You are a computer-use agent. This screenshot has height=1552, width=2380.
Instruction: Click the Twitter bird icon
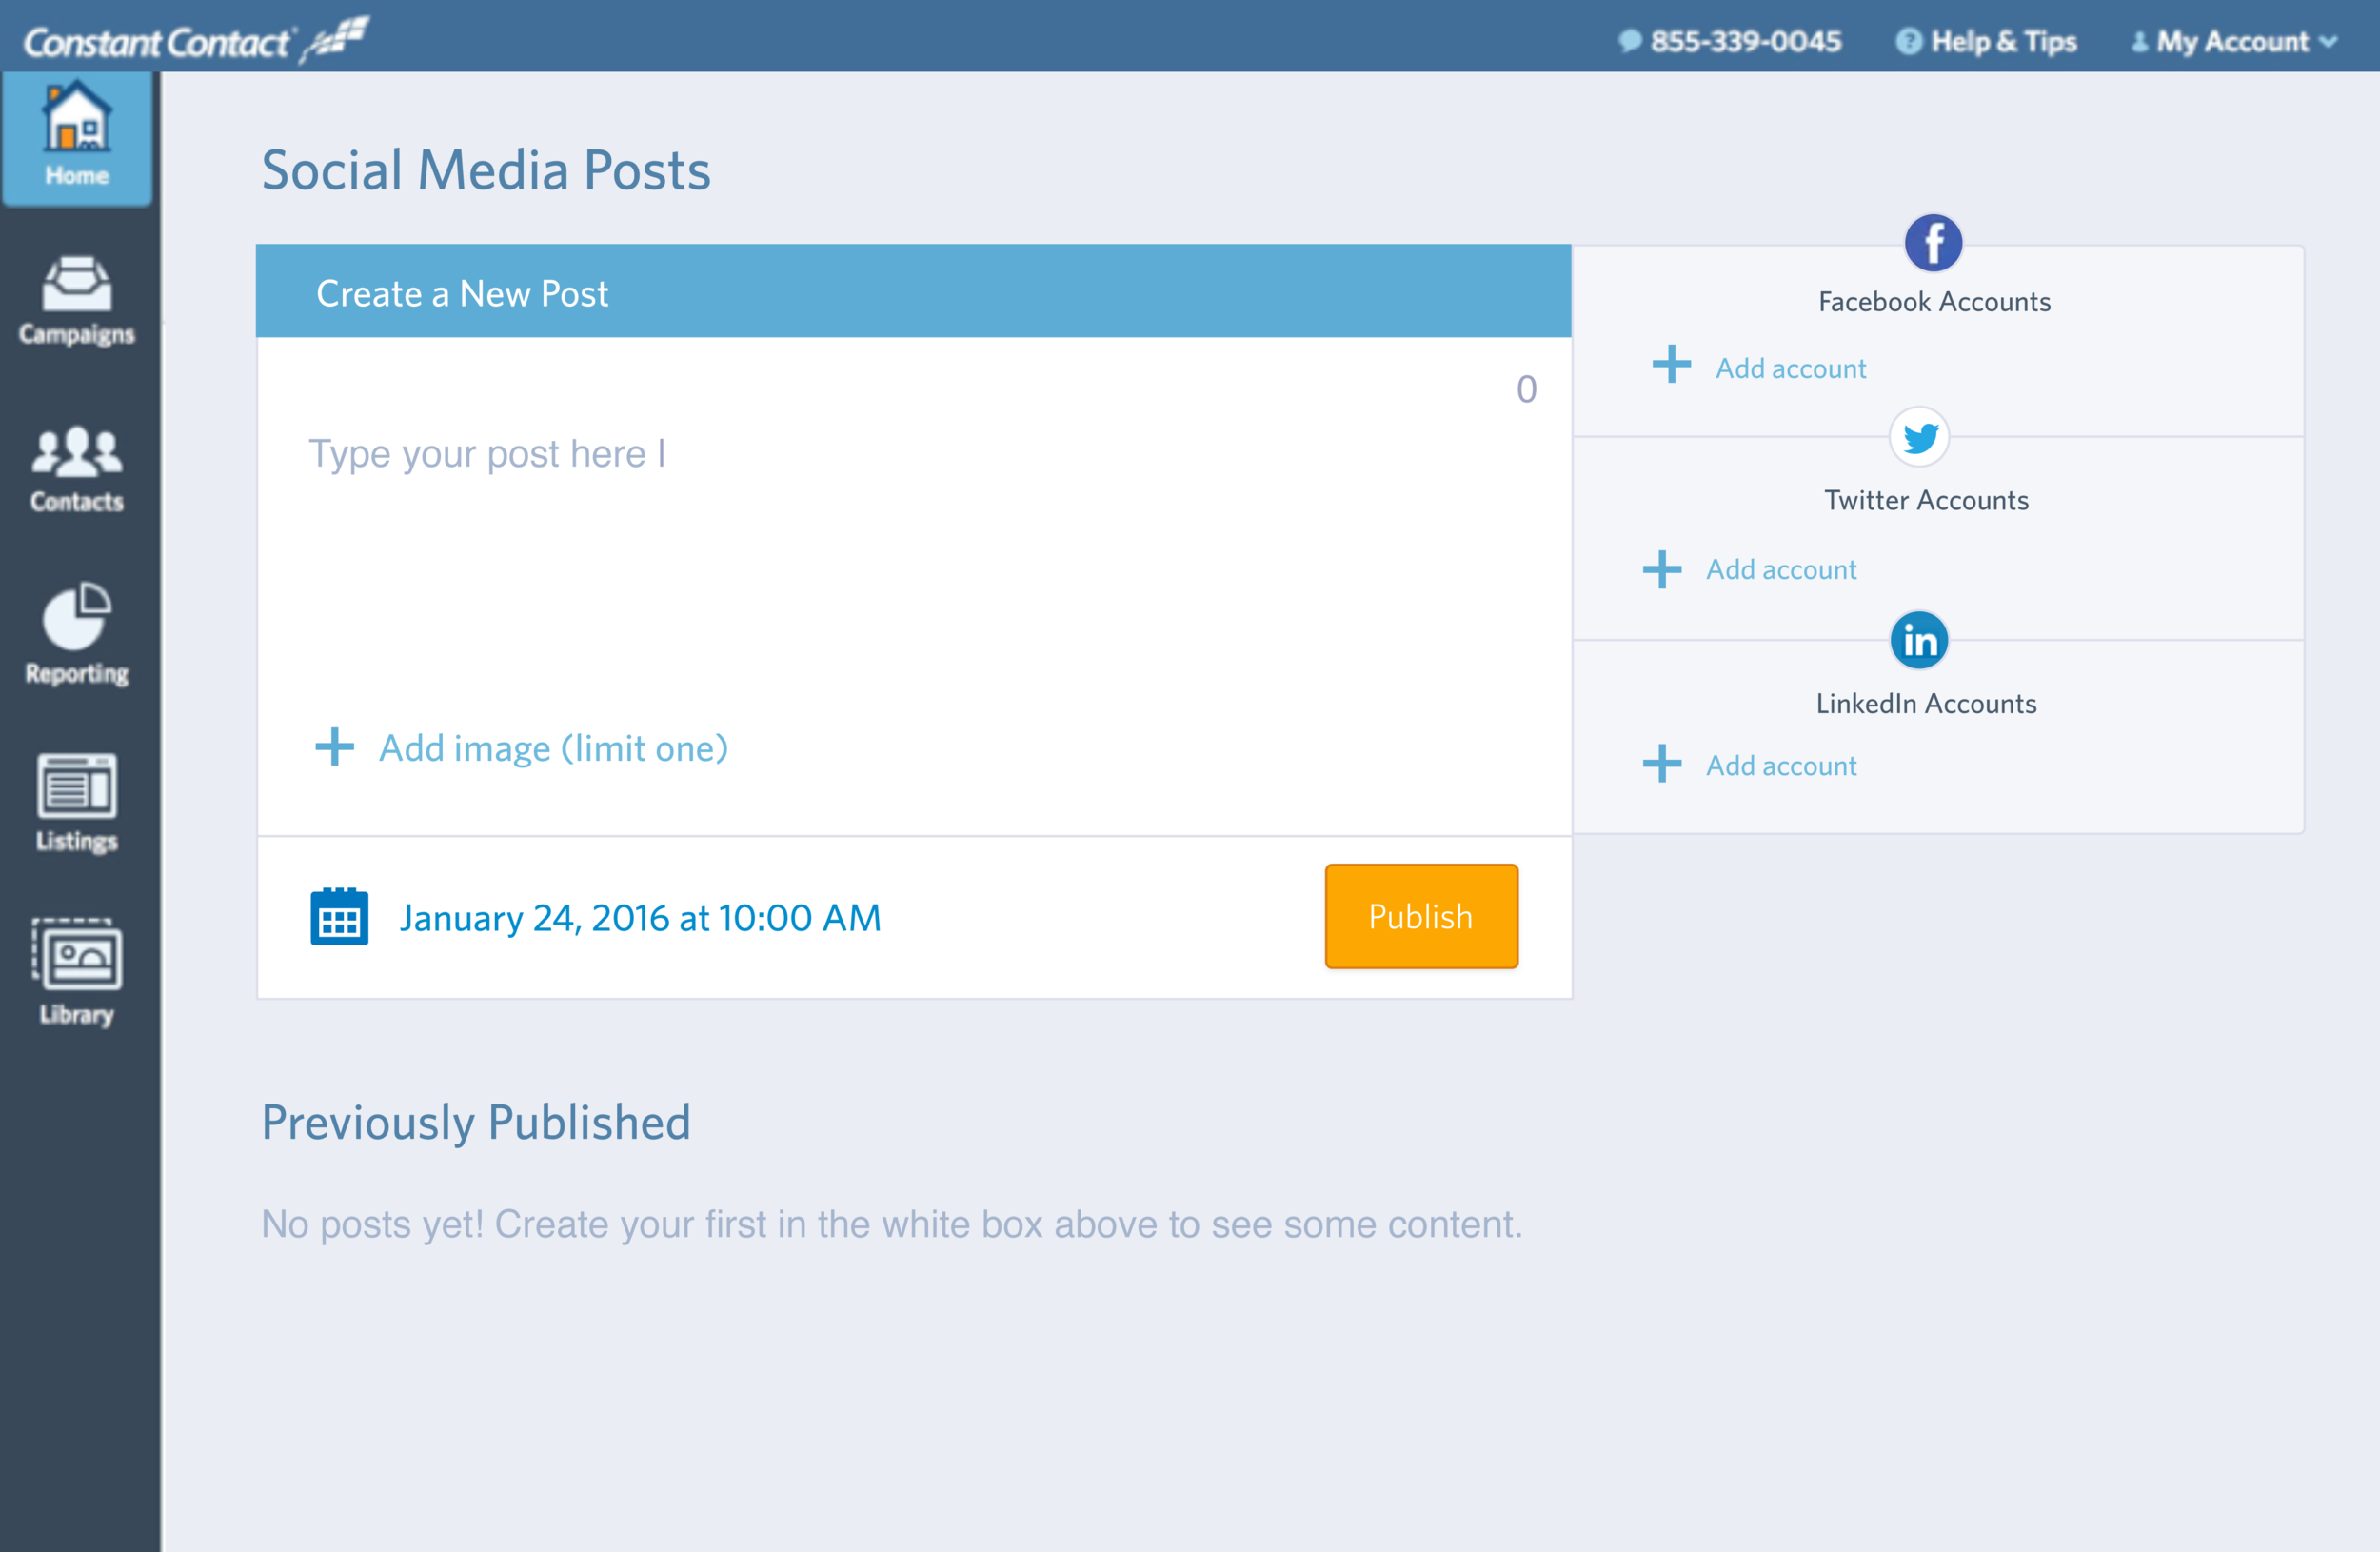click(x=1919, y=438)
